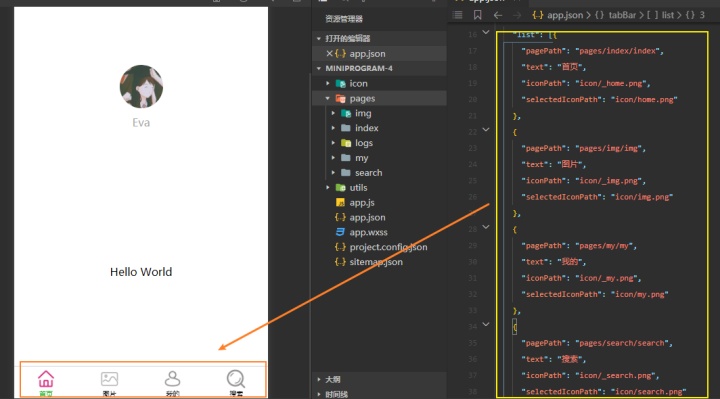Click the "icon/img.png" selected icon value
This screenshot has height=399, width=720.
641,197
